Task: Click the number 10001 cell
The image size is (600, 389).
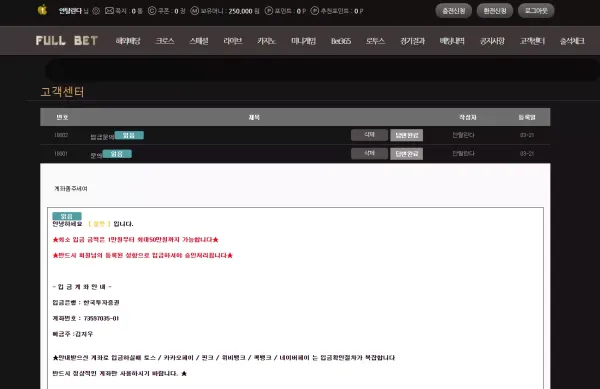Action: tap(60, 153)
